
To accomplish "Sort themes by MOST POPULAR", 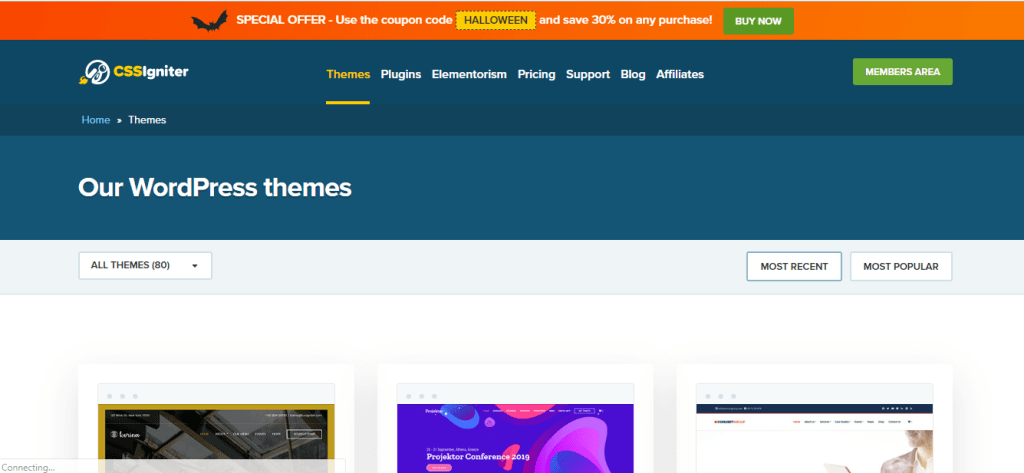I will click(x=901, y=267).
